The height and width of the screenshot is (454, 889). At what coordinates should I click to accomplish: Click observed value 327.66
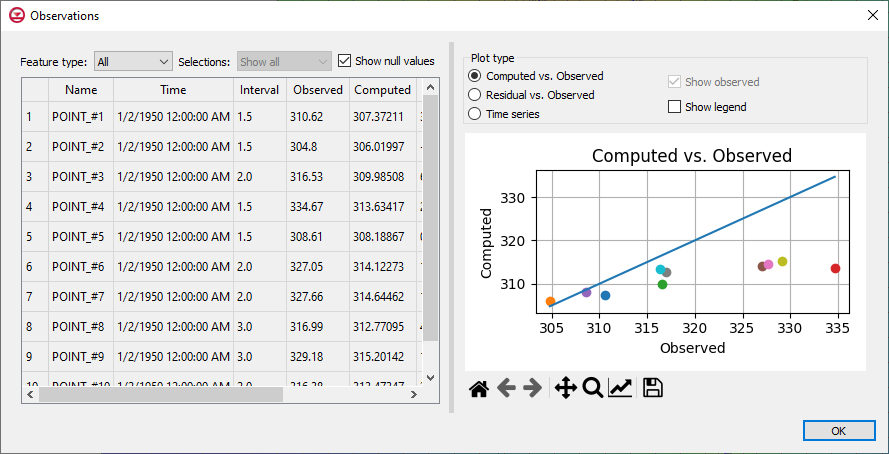pyautogui.click(x=318, y=296)
